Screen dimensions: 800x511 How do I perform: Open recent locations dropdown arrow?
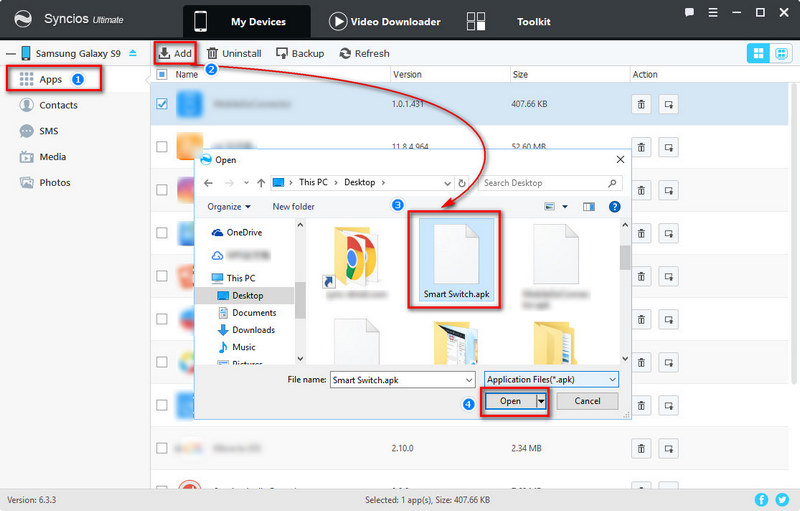(246, 183)
